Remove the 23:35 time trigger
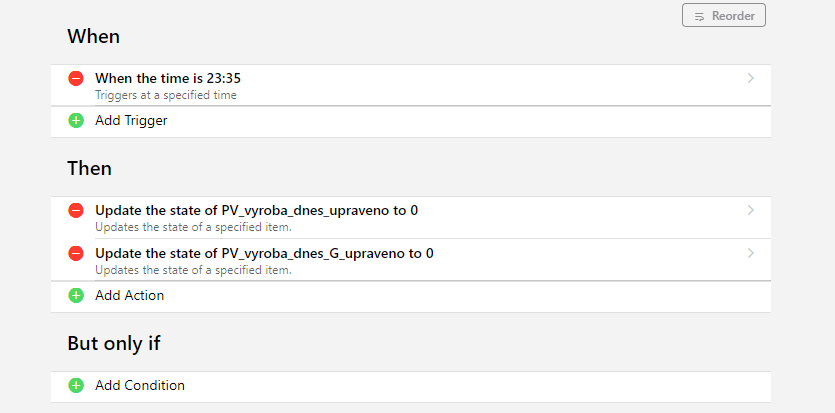This screenshot has width=835, height=413. click(x=76, y=78)
